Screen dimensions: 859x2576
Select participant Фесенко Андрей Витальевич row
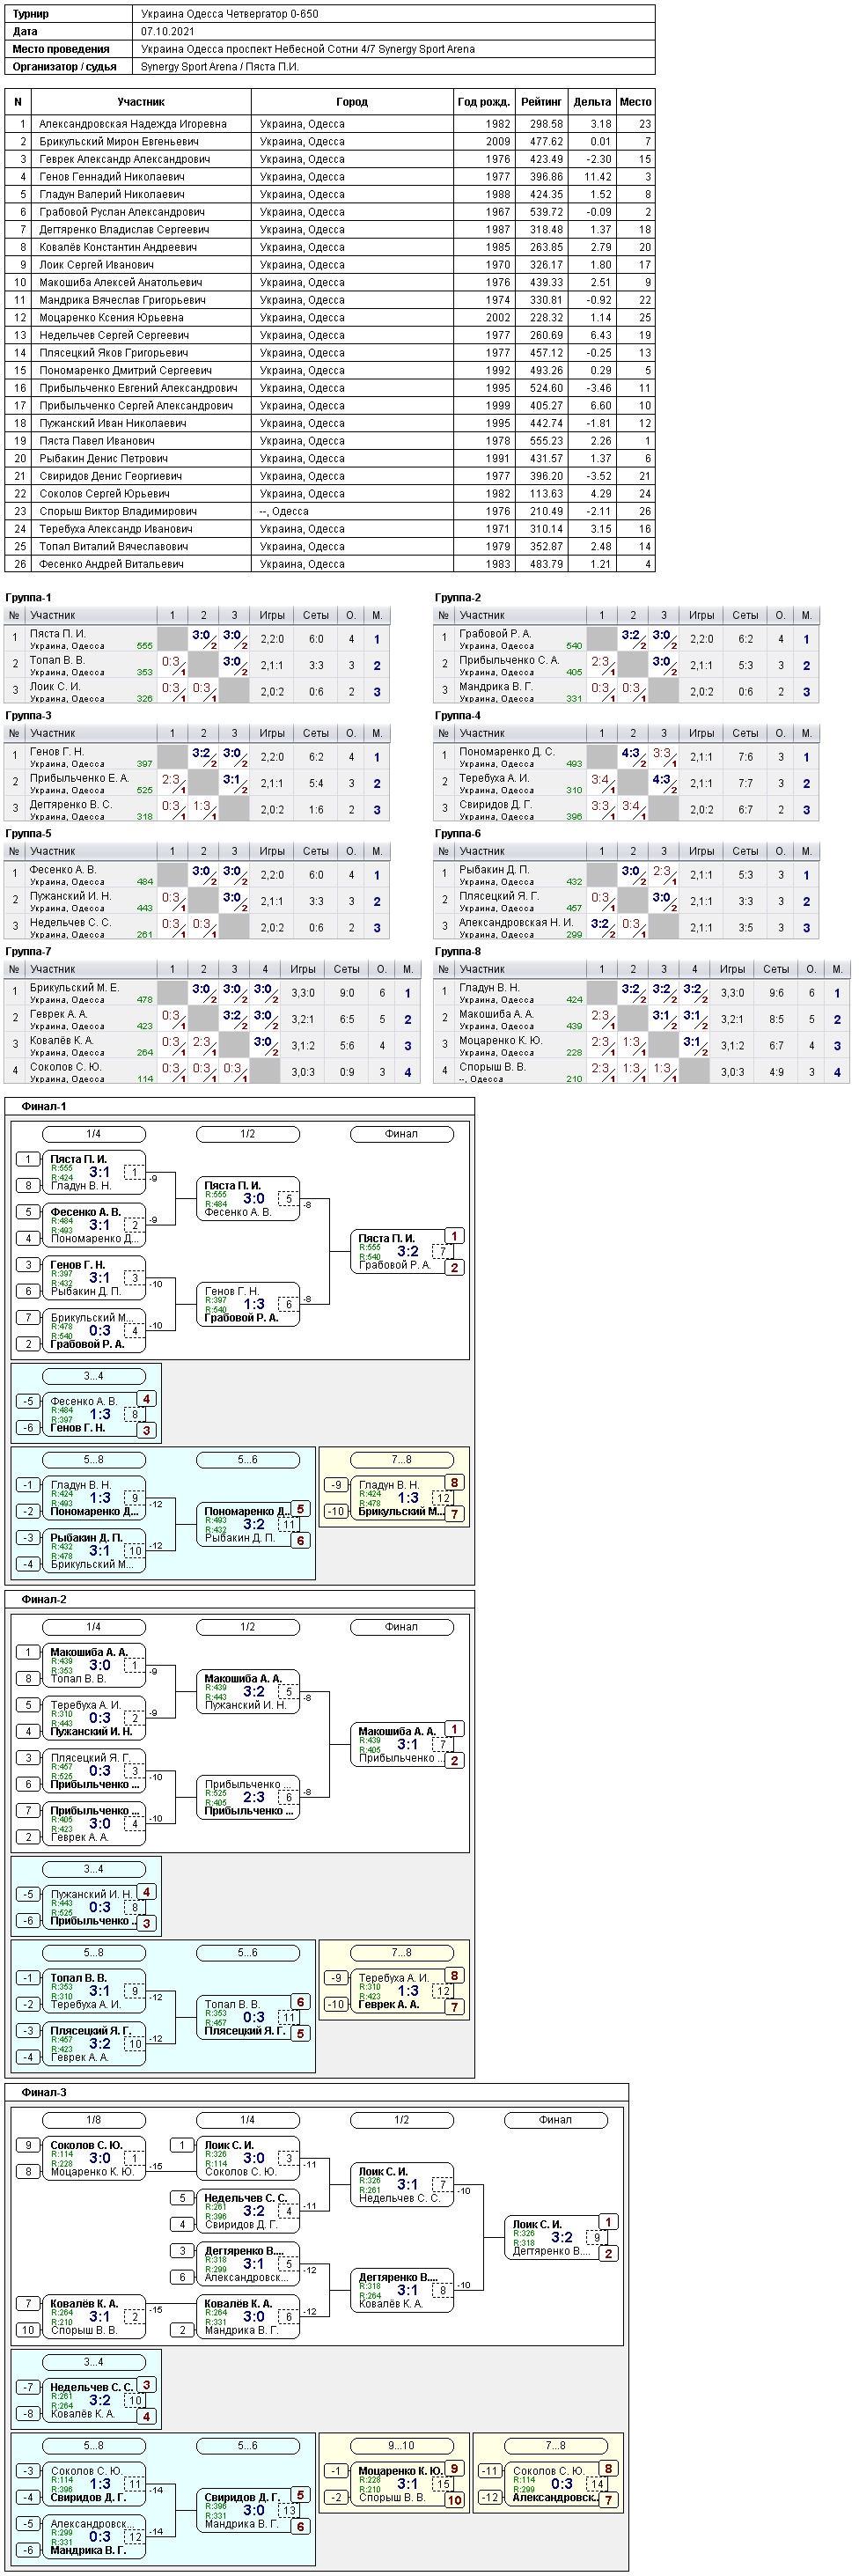[330, 564]
